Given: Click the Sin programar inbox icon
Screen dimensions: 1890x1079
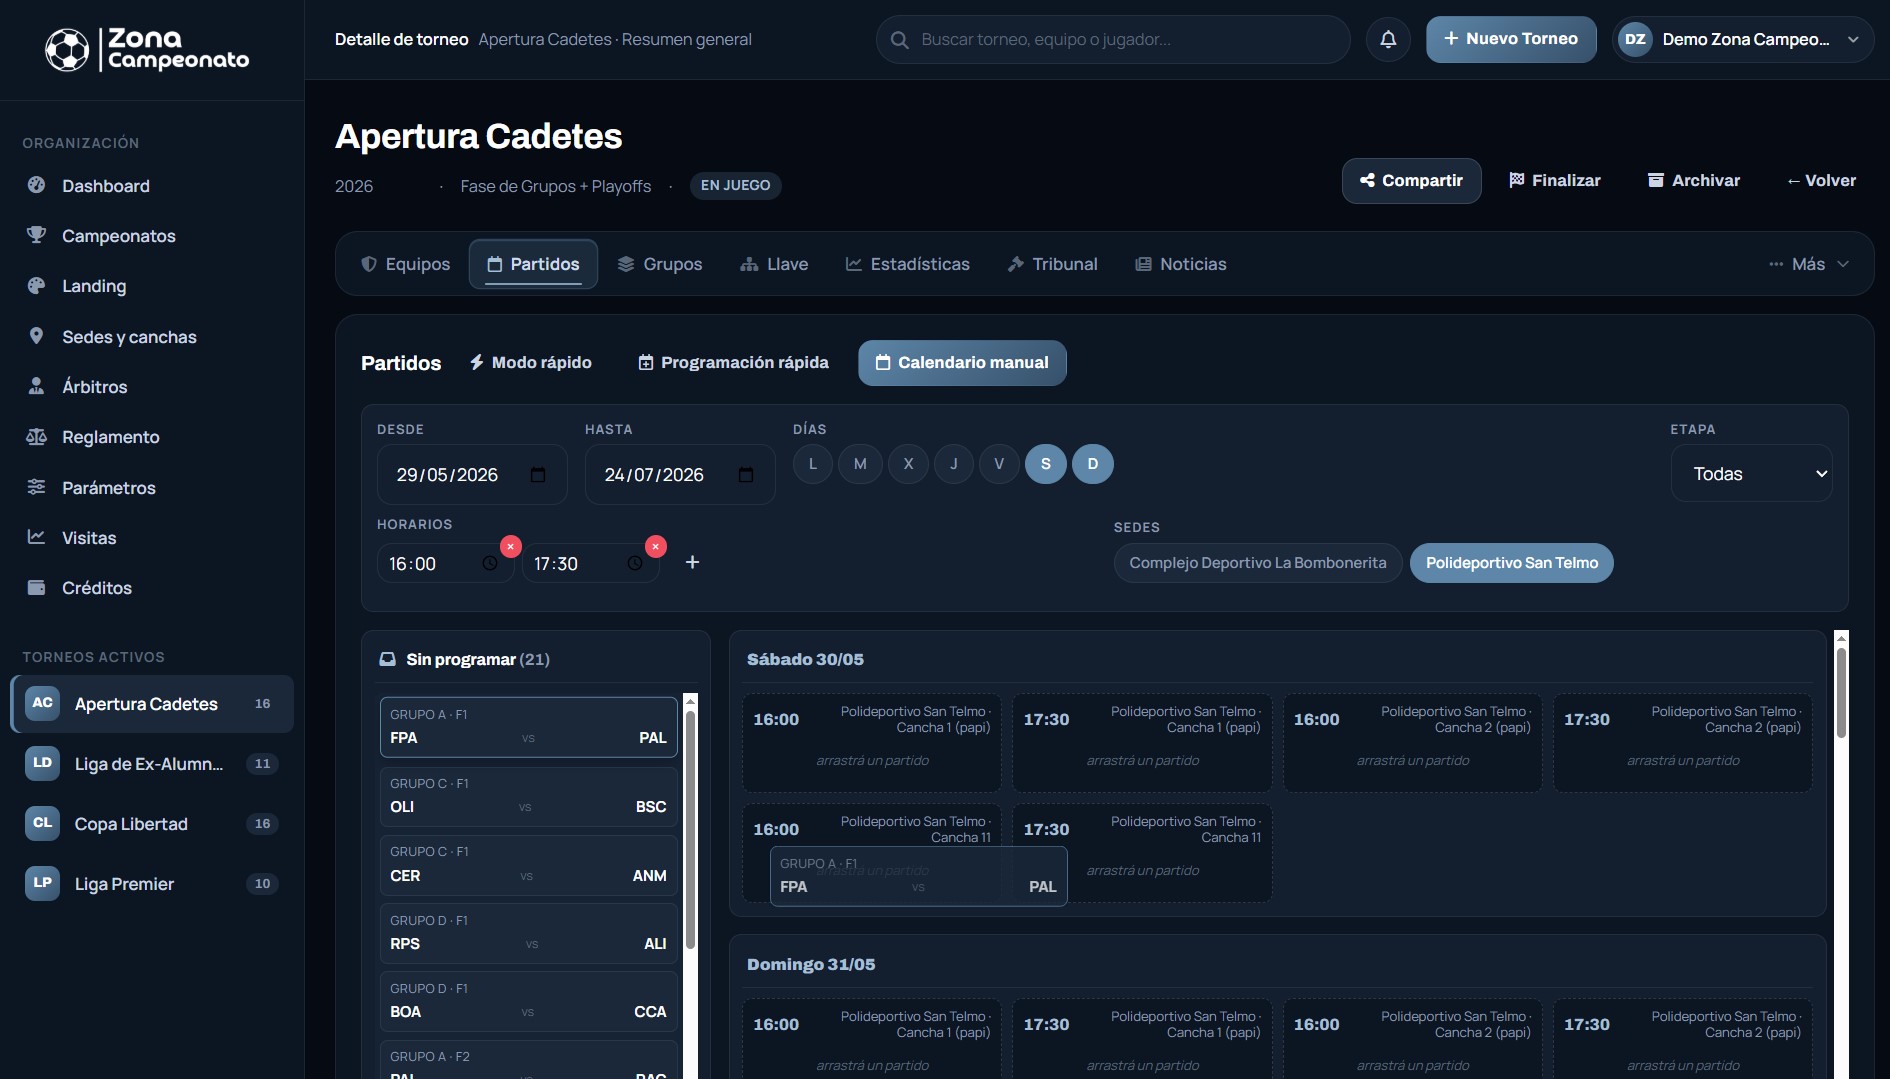Looking at the screenshot, I should tap(387, 659).
